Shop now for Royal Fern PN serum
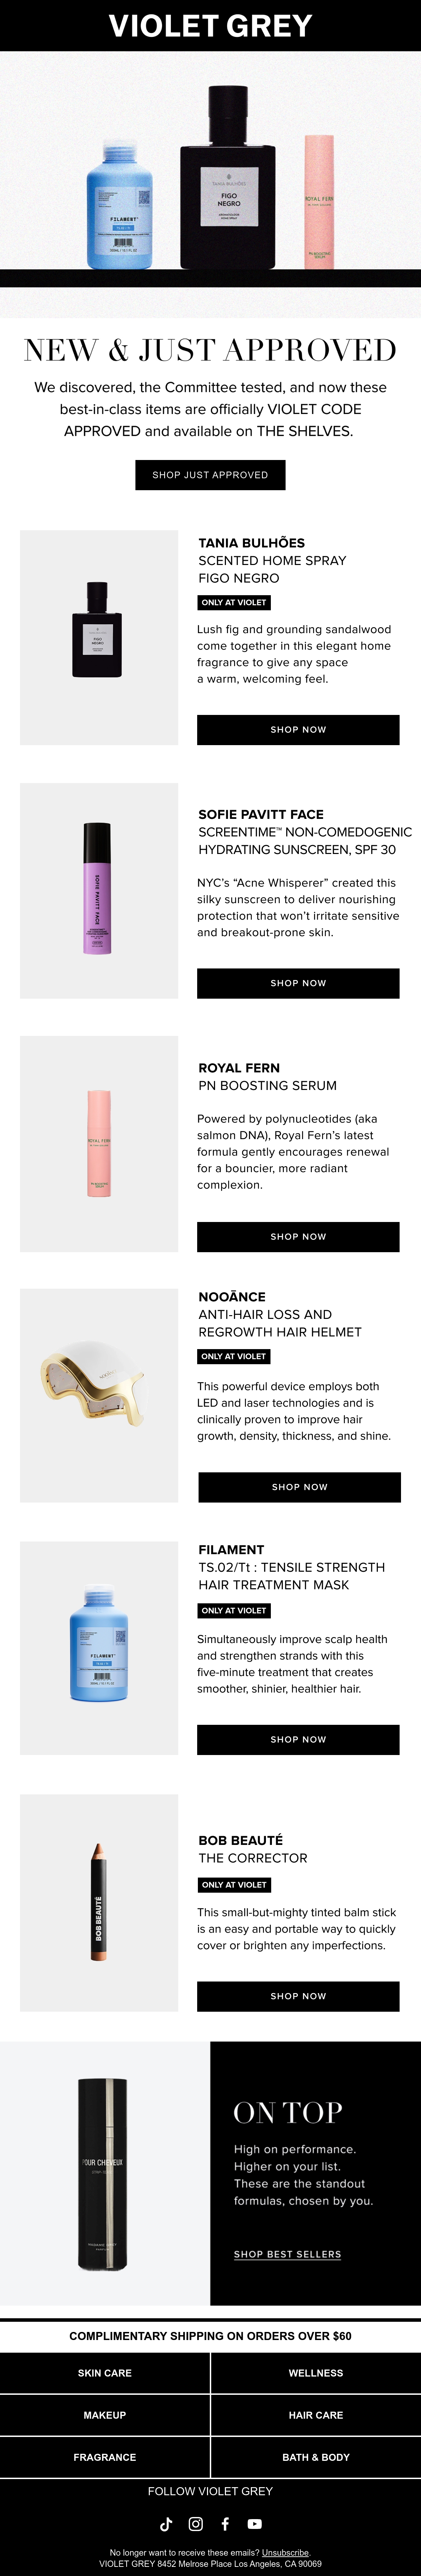 pos(298,1236)
